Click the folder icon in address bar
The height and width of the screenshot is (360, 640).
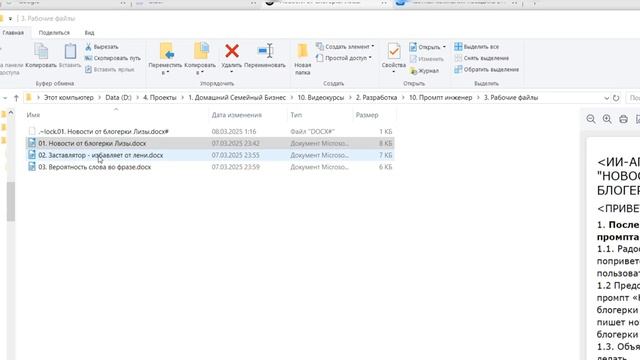(x=29, y=98)
